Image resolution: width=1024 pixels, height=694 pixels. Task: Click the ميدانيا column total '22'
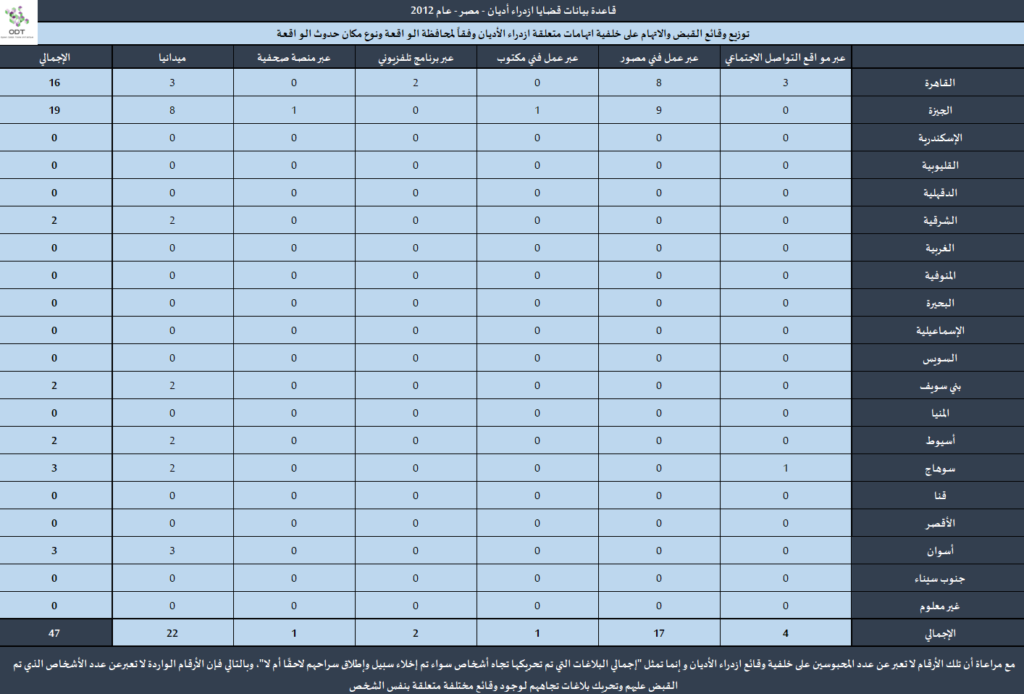pos(172,633)
